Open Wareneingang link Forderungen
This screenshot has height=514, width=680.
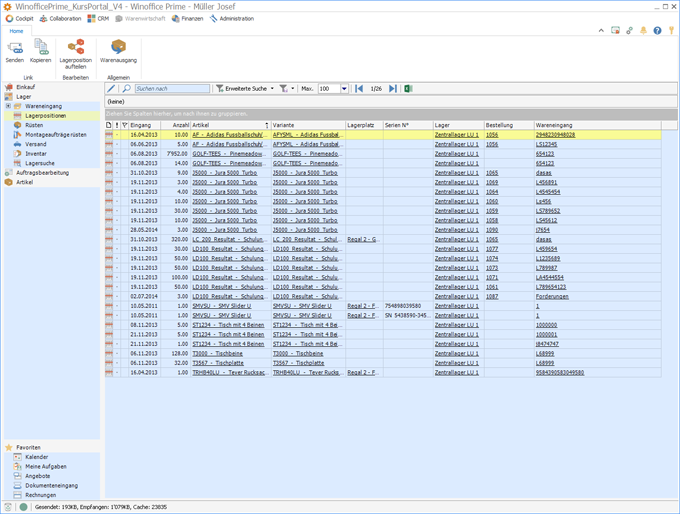click(x=552, y=297)
